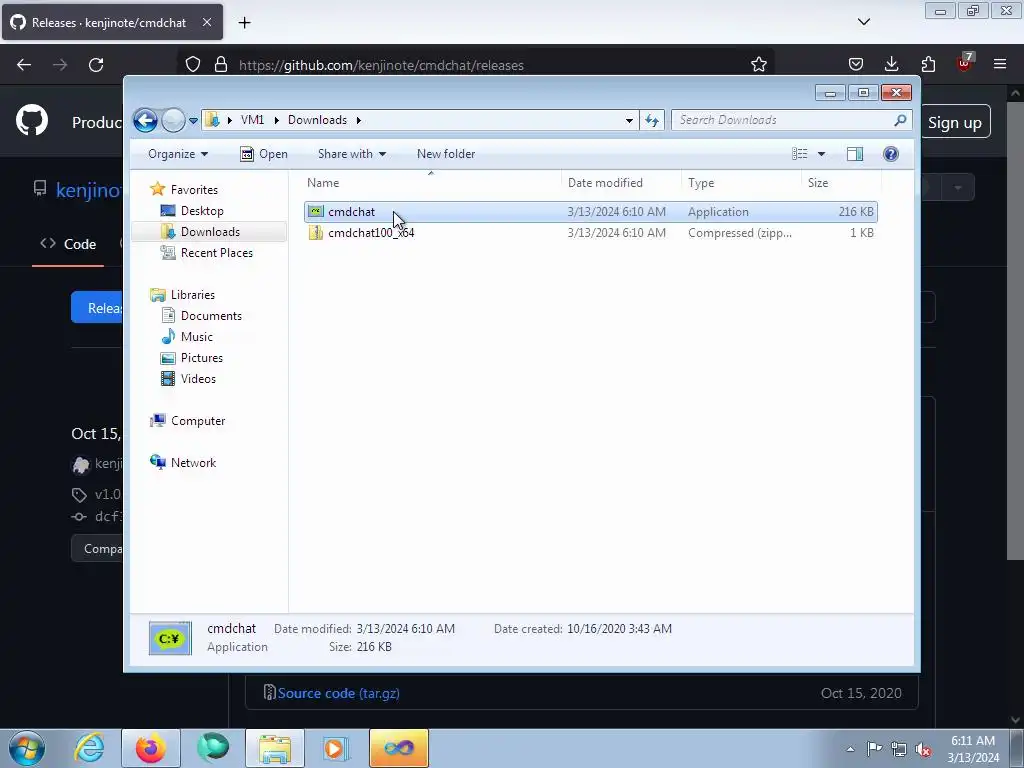
Task: Sort by the Size column header
Action: [x=841, y=183]
